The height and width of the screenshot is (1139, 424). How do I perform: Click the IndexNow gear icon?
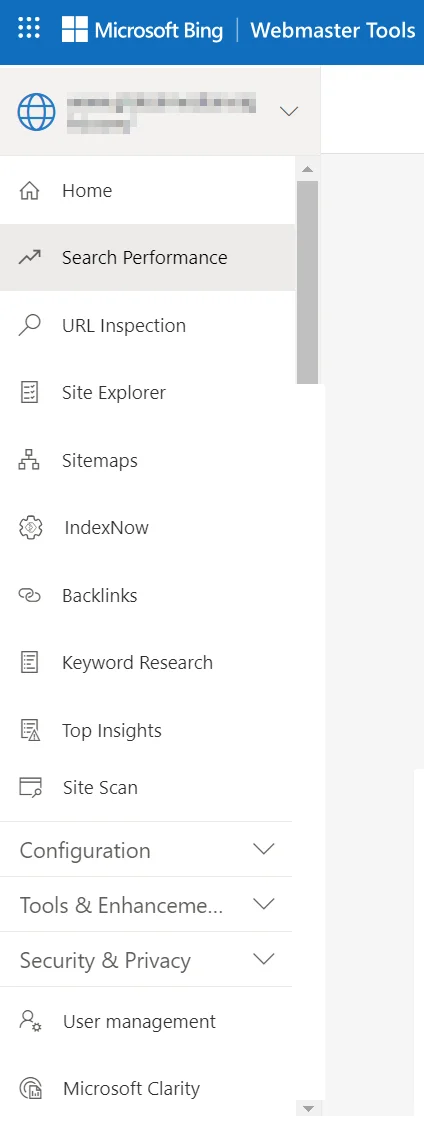tap(30, 528)
